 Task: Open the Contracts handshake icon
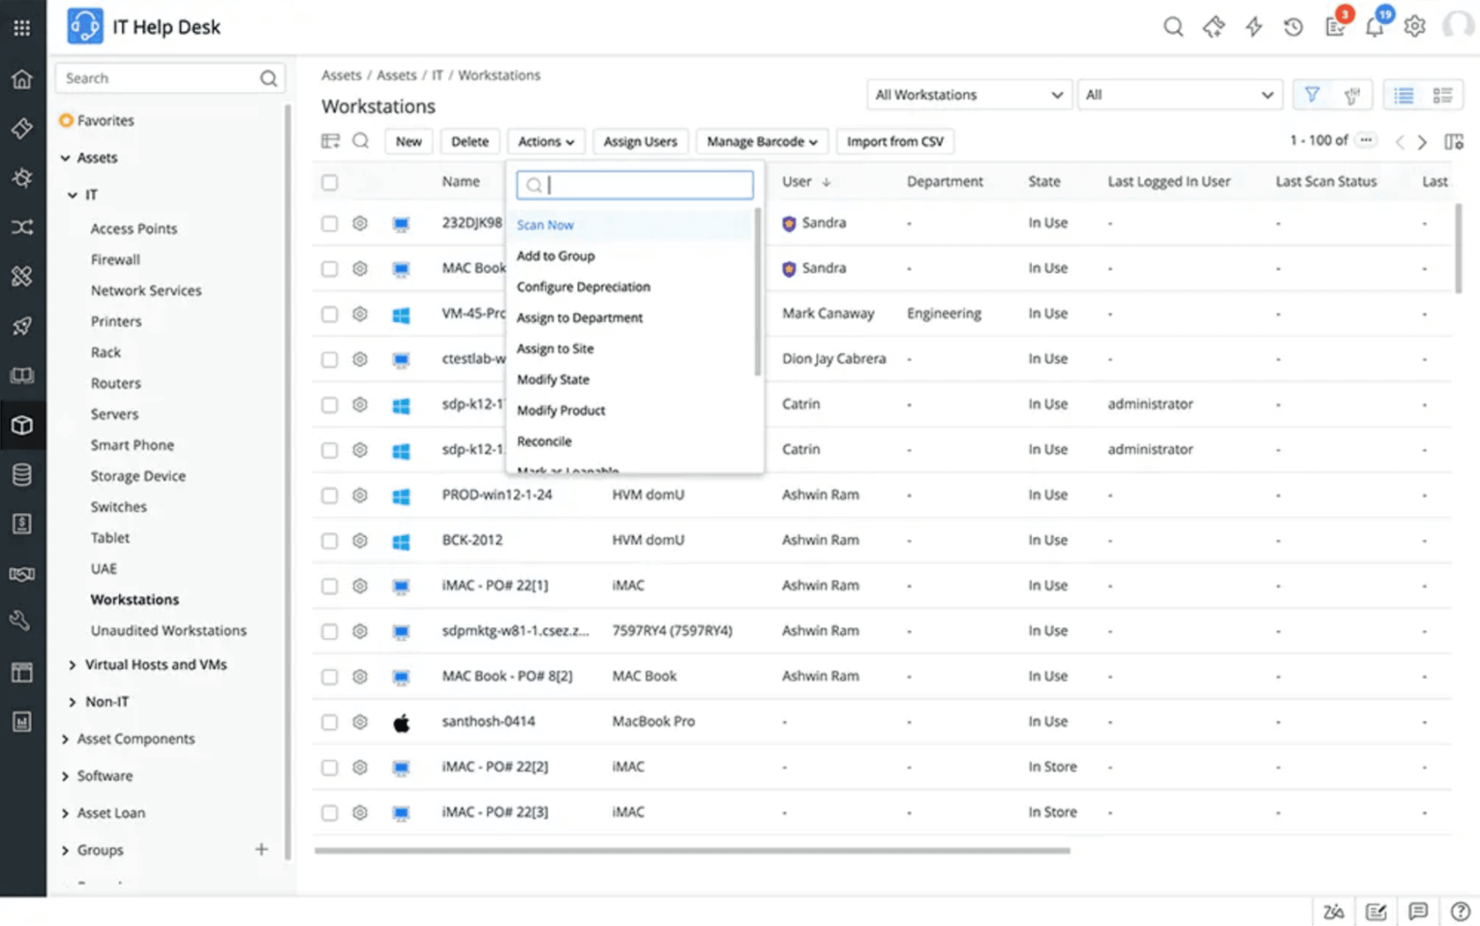click(22, 573)
